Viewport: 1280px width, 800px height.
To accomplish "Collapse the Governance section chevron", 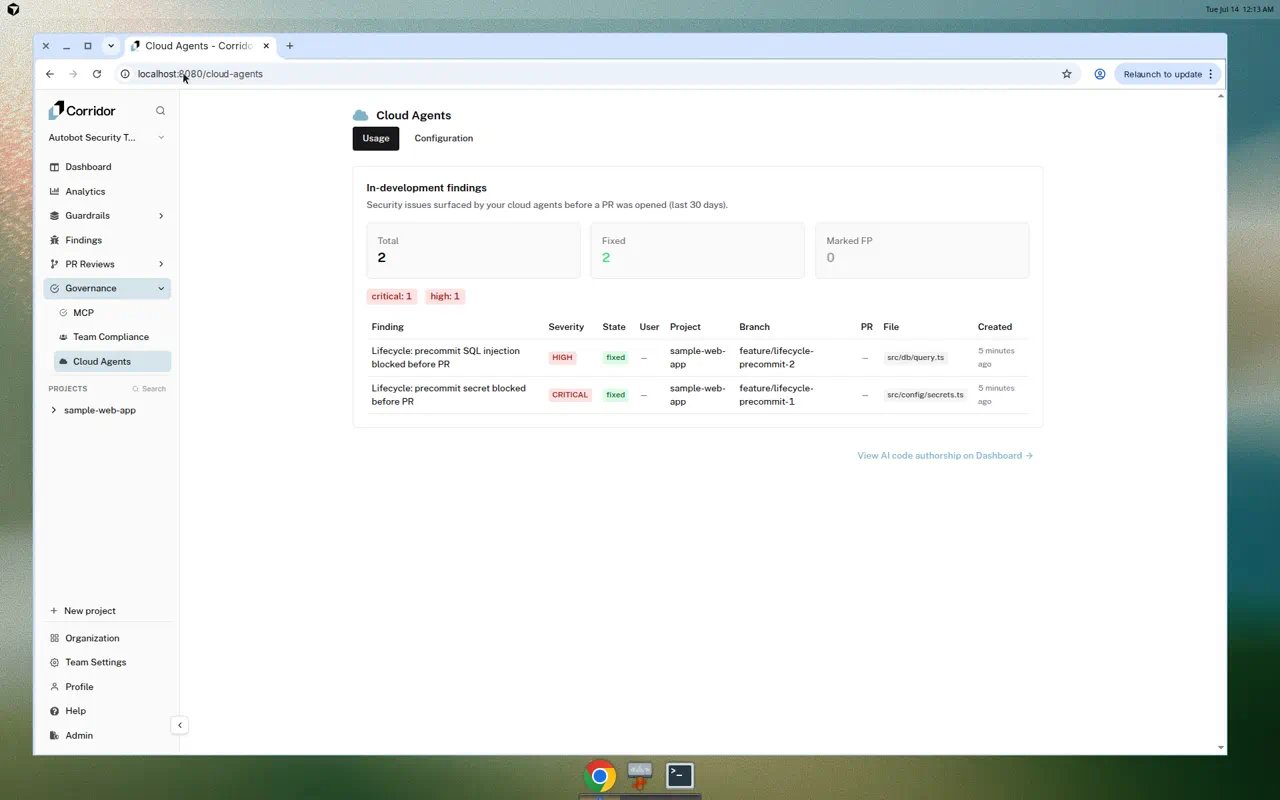I will pyautogui.click(x=161, y=288).
